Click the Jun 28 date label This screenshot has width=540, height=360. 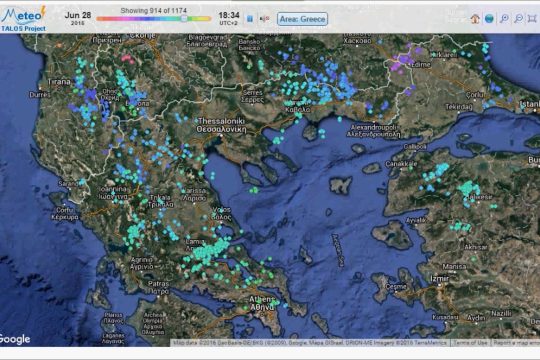[x=78, y=15]
